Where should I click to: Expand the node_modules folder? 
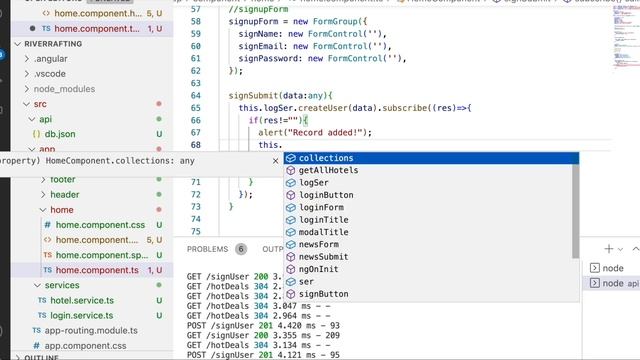[x=27, y=89]
